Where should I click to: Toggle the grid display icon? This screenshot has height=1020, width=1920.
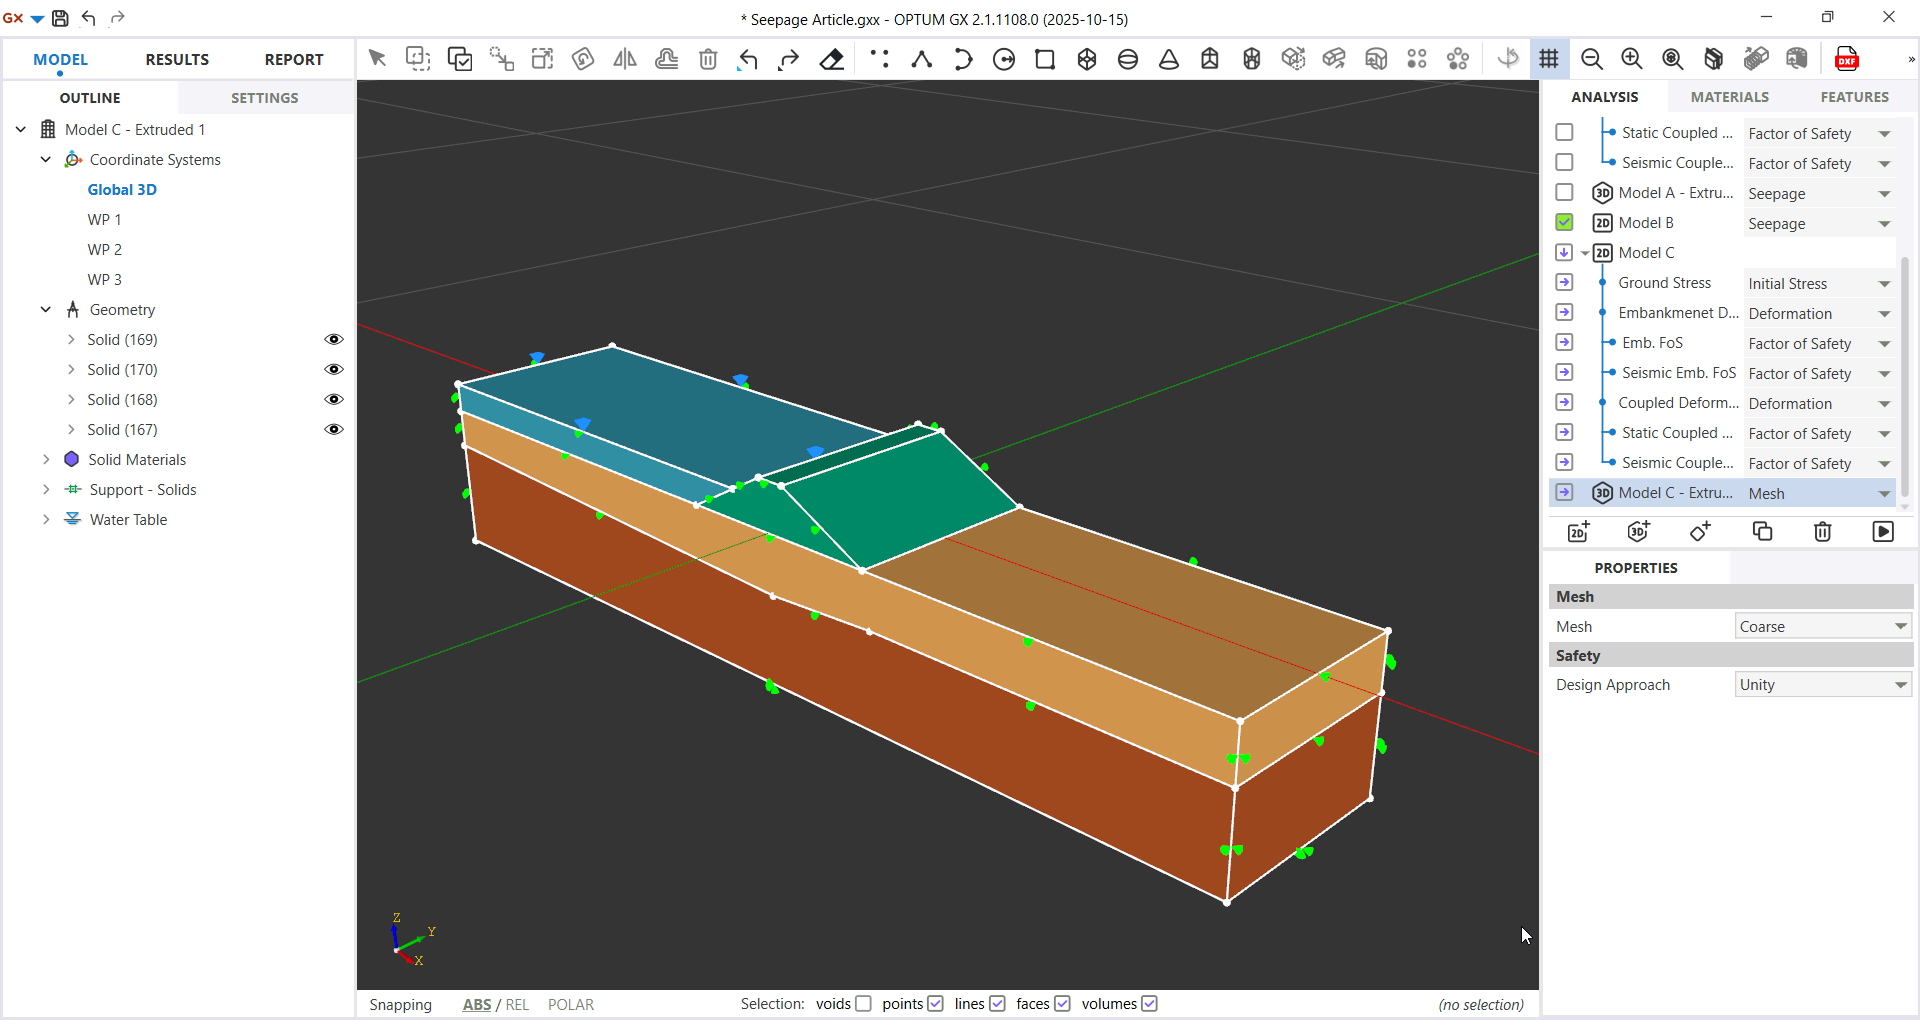tap(1549, 59)
